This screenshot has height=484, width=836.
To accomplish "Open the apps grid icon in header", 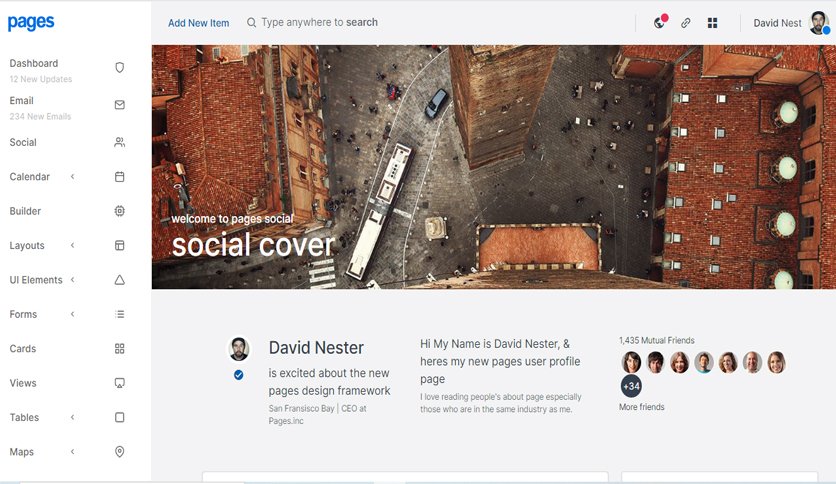I will pos(712,23).
